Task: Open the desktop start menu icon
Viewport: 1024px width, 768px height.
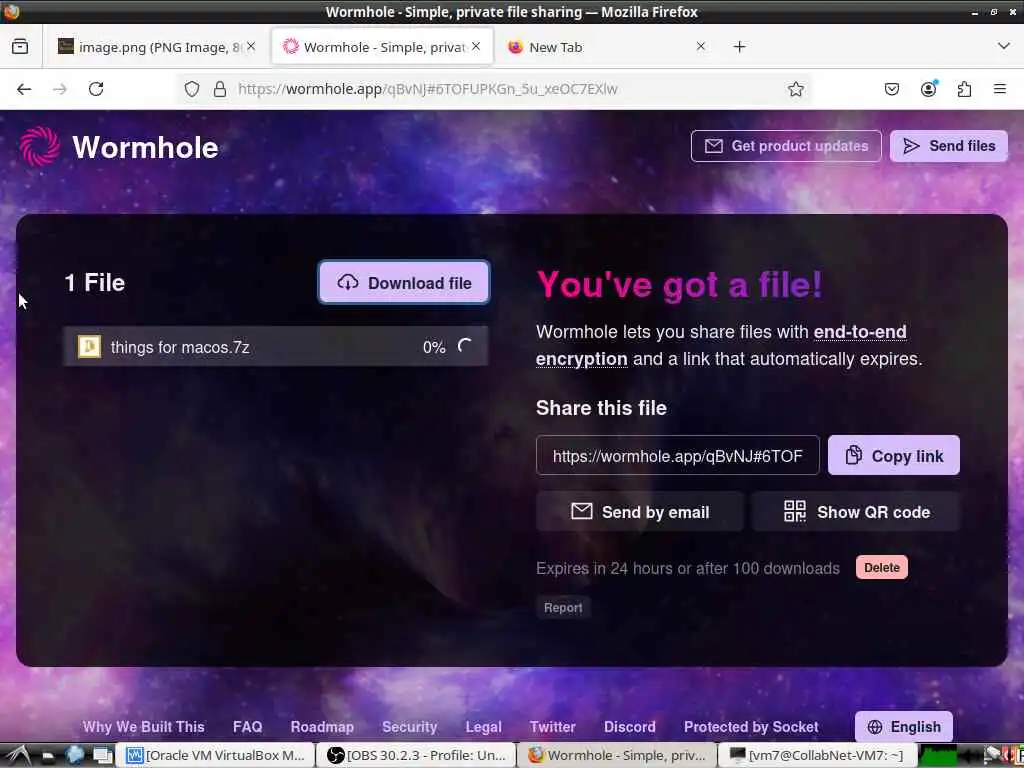Action: click(18, 756)
